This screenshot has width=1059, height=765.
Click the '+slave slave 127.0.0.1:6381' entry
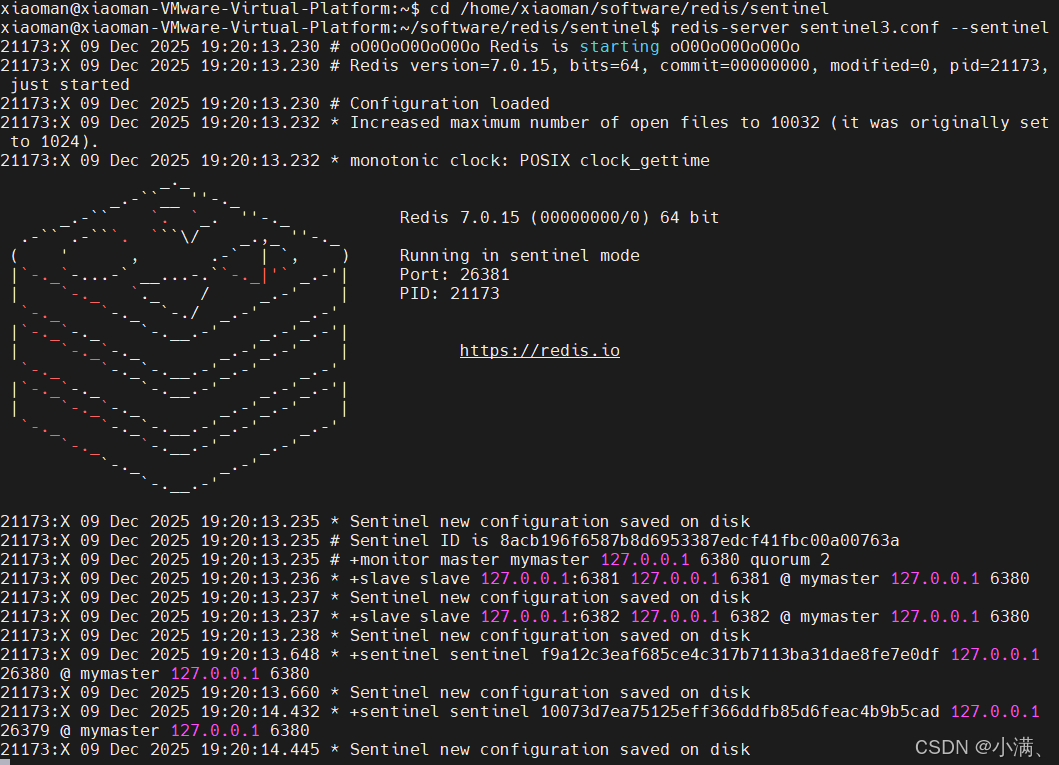484,578
